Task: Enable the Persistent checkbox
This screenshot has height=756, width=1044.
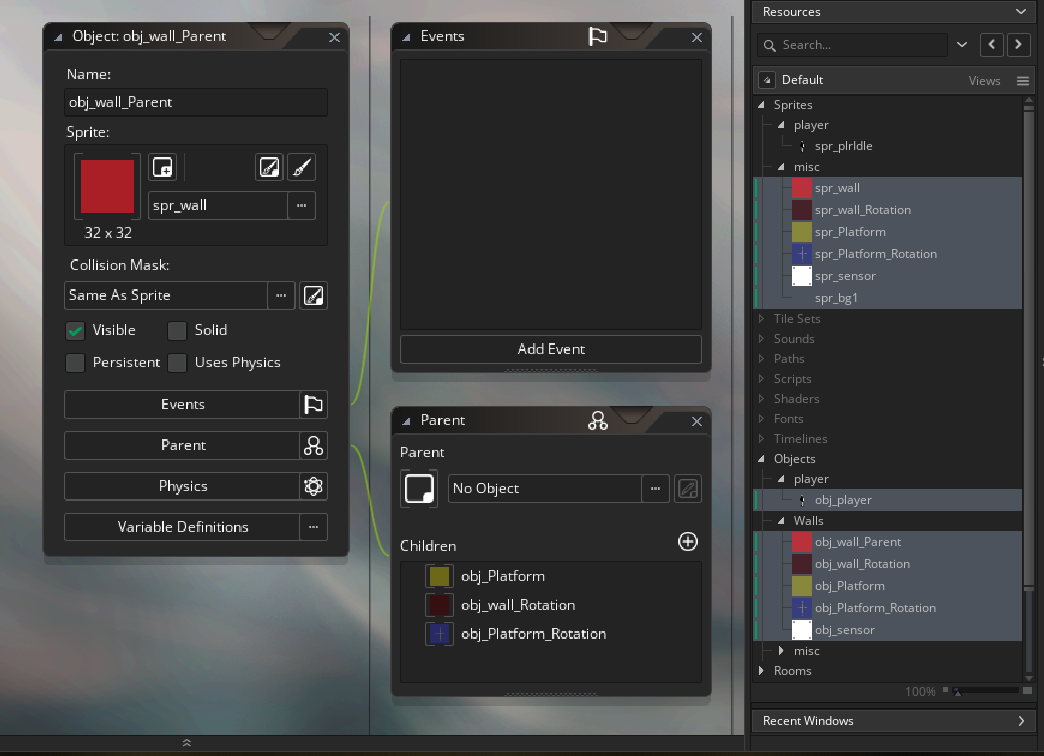Action: (75, 362)
